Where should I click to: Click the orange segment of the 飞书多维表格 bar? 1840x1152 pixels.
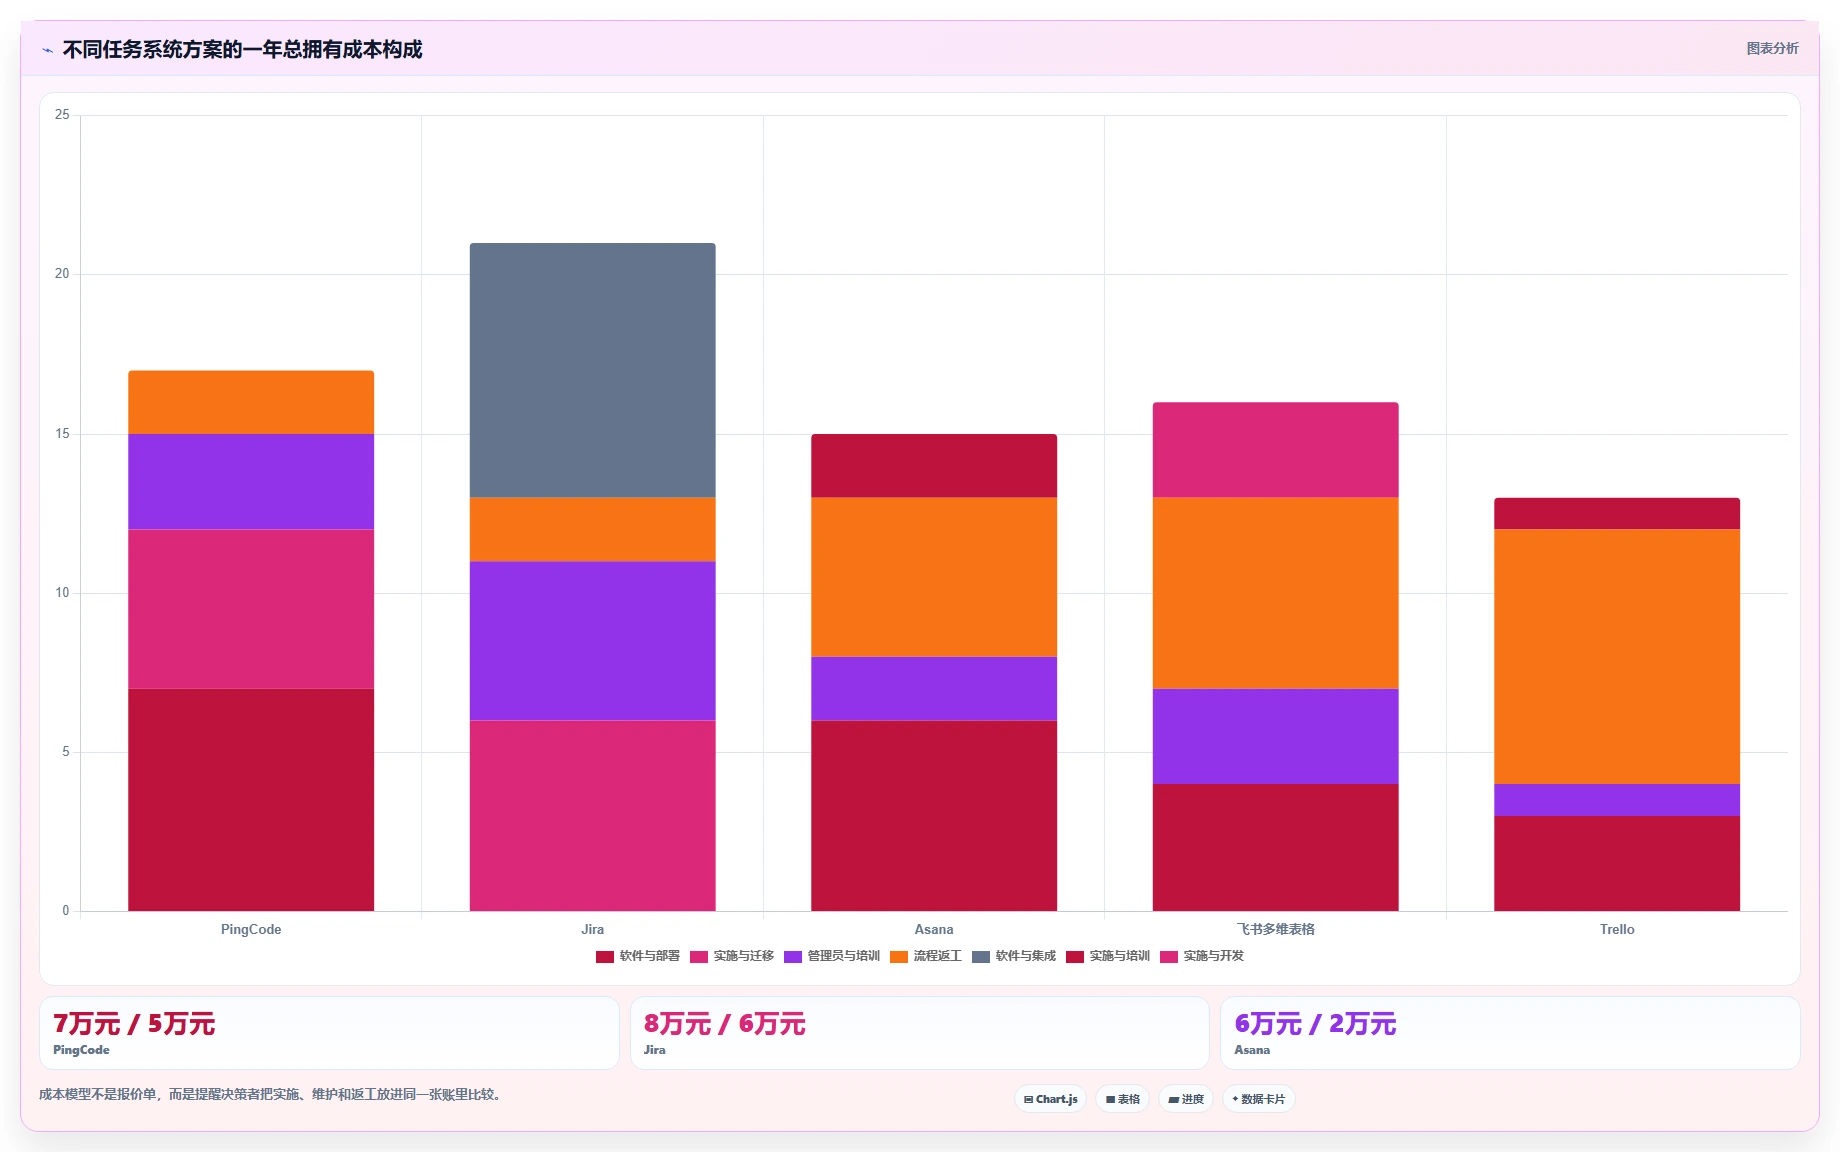coord(1276,593)
